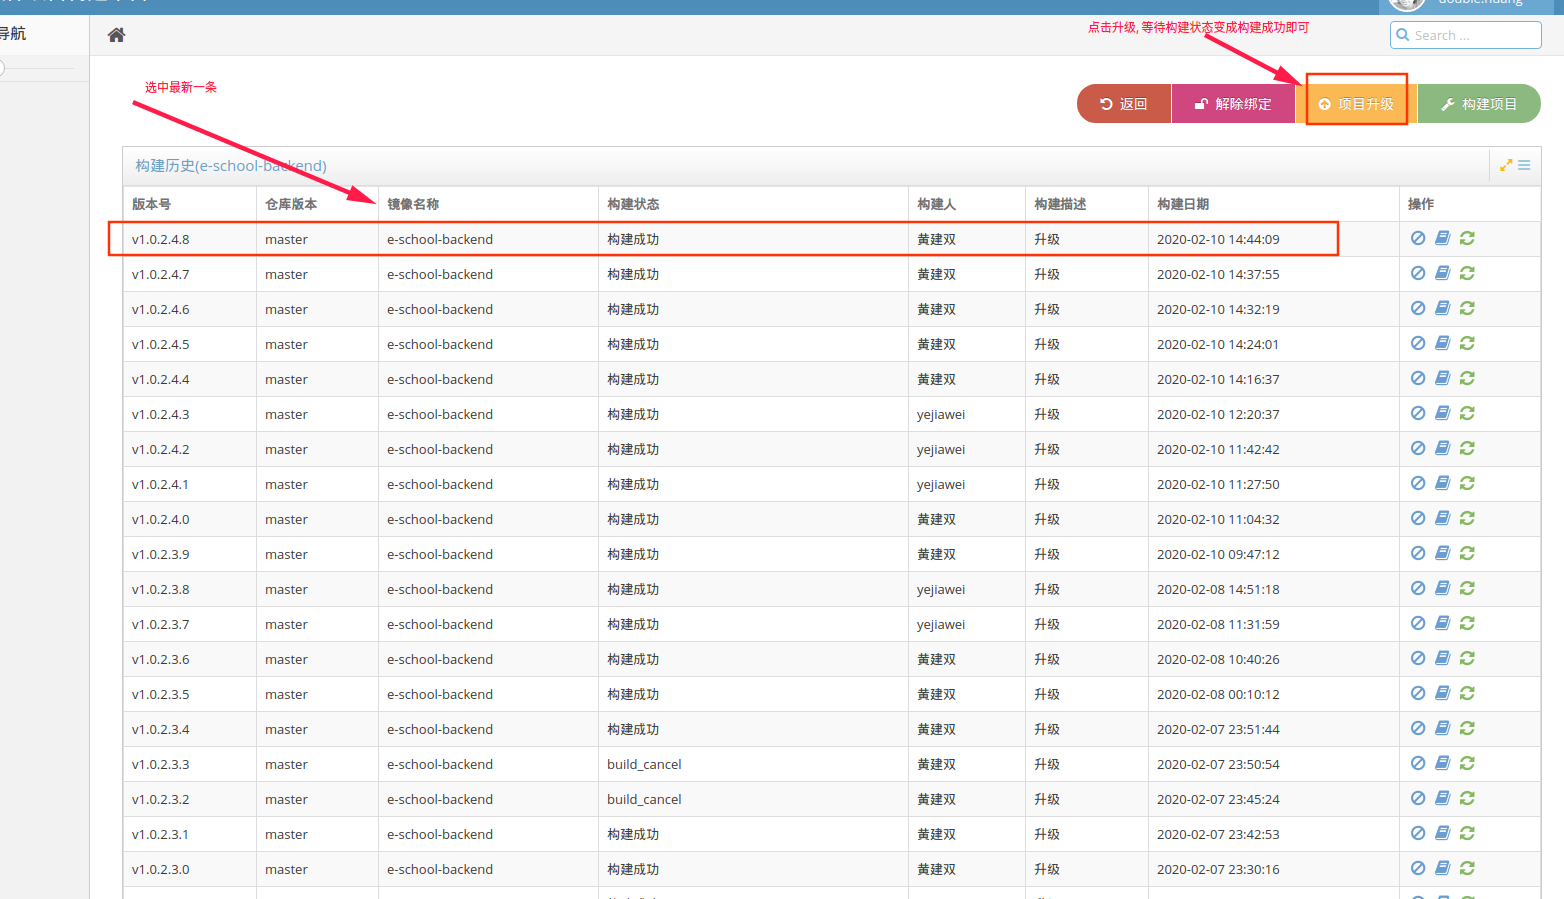Click the 项目升级 (upgrade project) button
Viewport: 1564px width, 899px height.
[1356, 104]
